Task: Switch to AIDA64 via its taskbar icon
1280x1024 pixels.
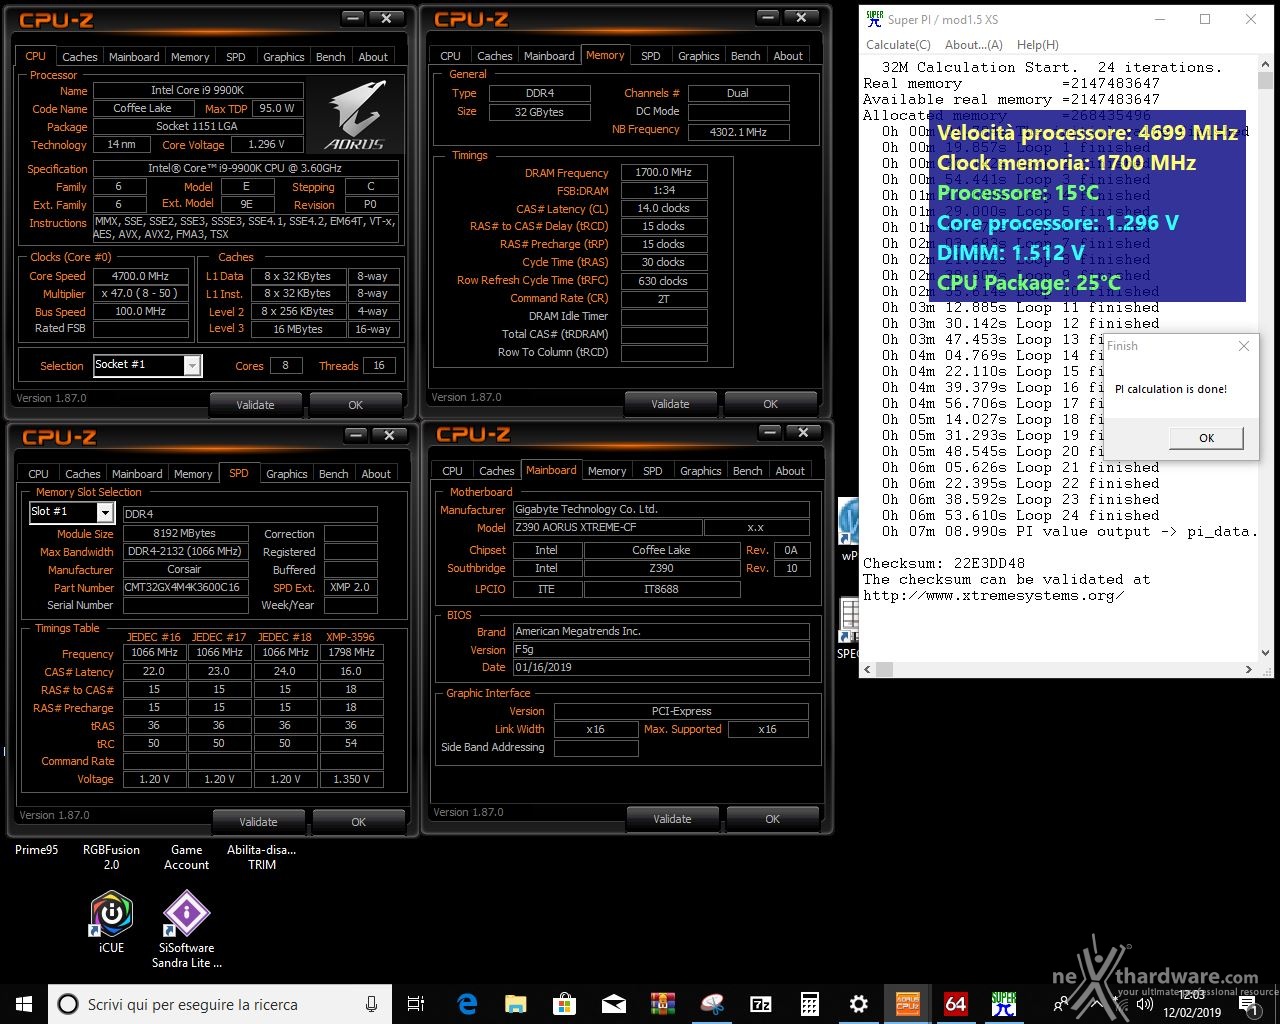Action: [956, 1004]
